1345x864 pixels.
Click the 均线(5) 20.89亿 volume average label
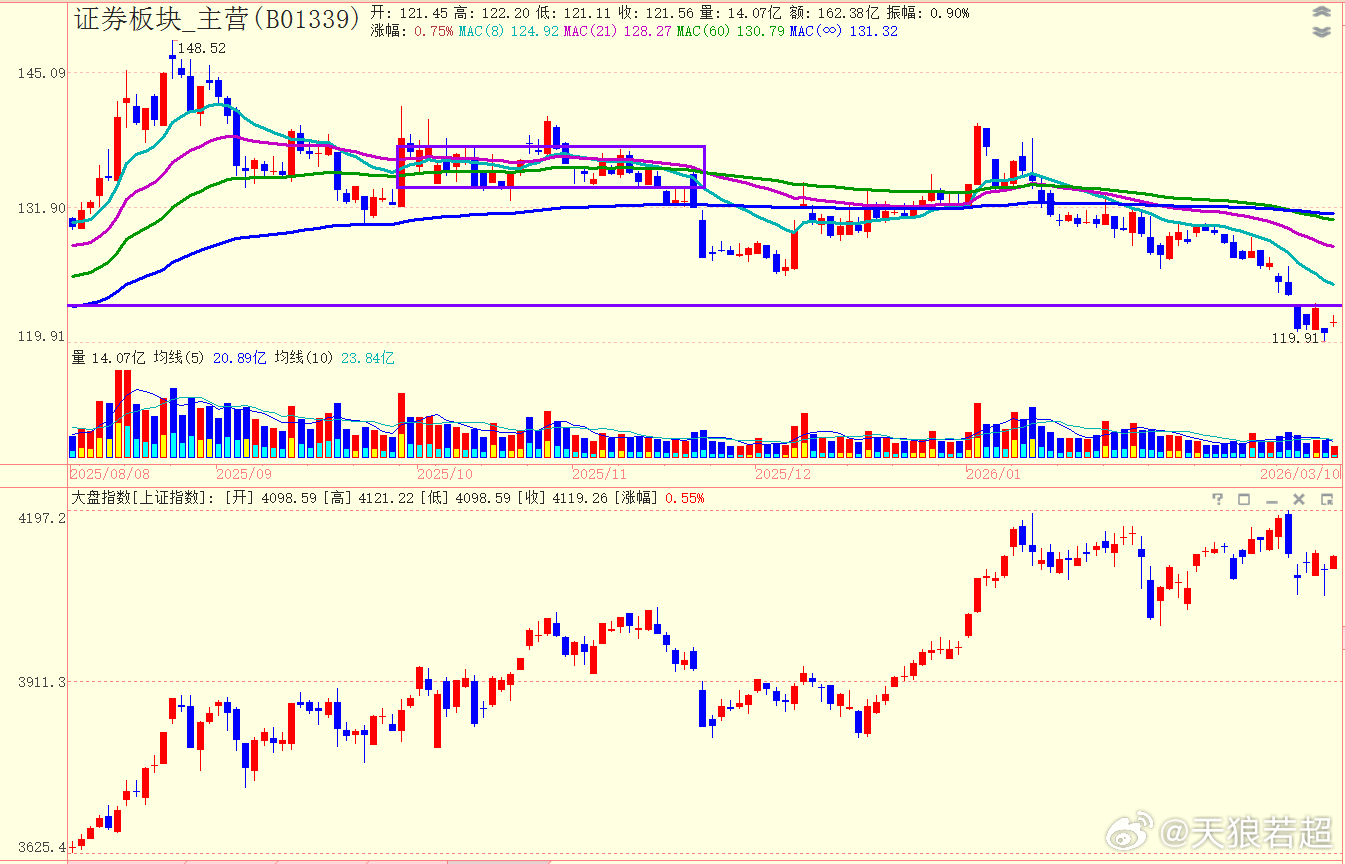[210, 357]
